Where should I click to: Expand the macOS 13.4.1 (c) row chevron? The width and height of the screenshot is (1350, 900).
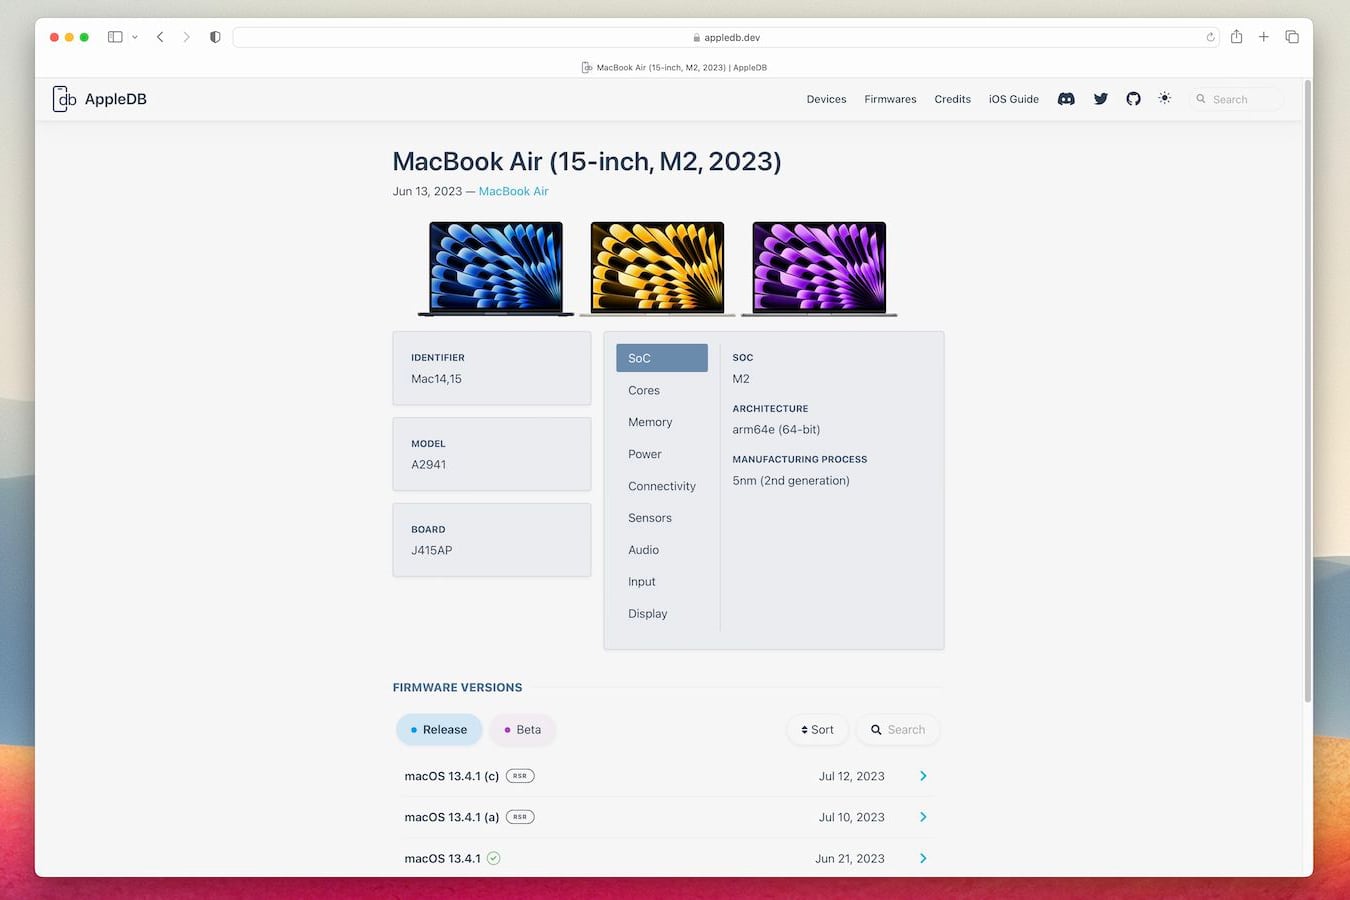923,776
